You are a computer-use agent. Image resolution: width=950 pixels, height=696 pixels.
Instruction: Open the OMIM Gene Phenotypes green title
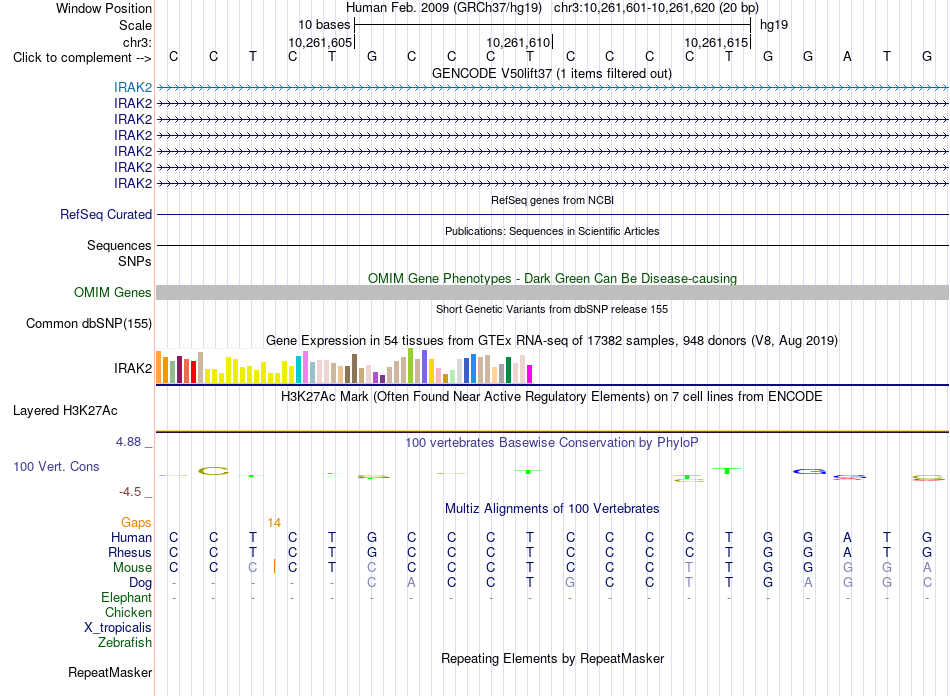552,279
